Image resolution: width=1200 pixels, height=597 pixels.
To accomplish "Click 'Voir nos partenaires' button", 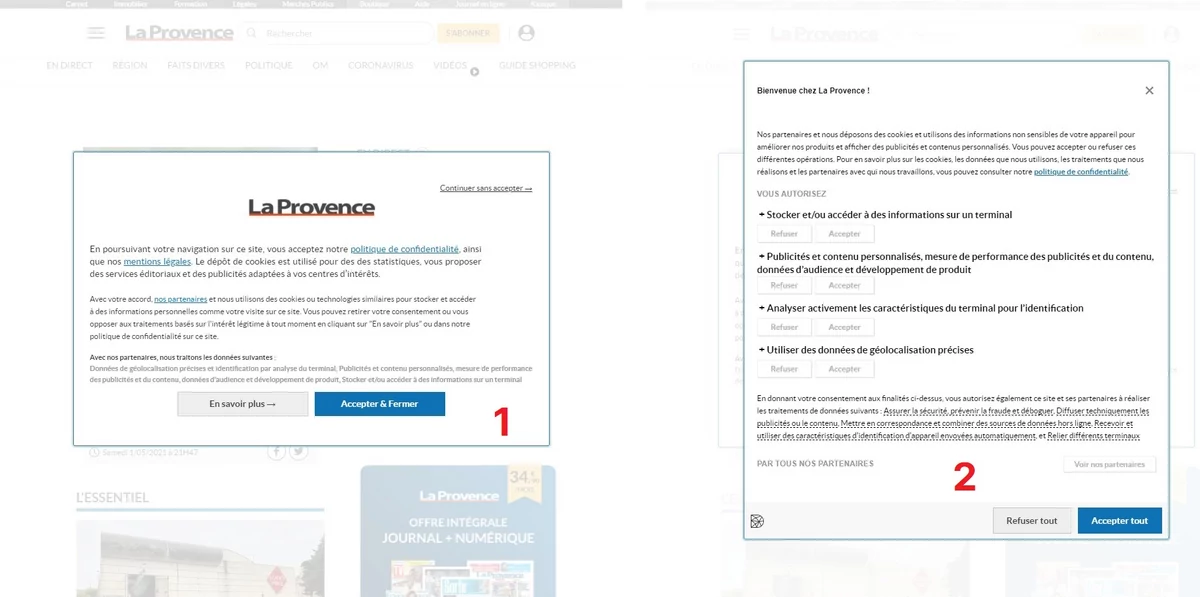I will 1110,464.
